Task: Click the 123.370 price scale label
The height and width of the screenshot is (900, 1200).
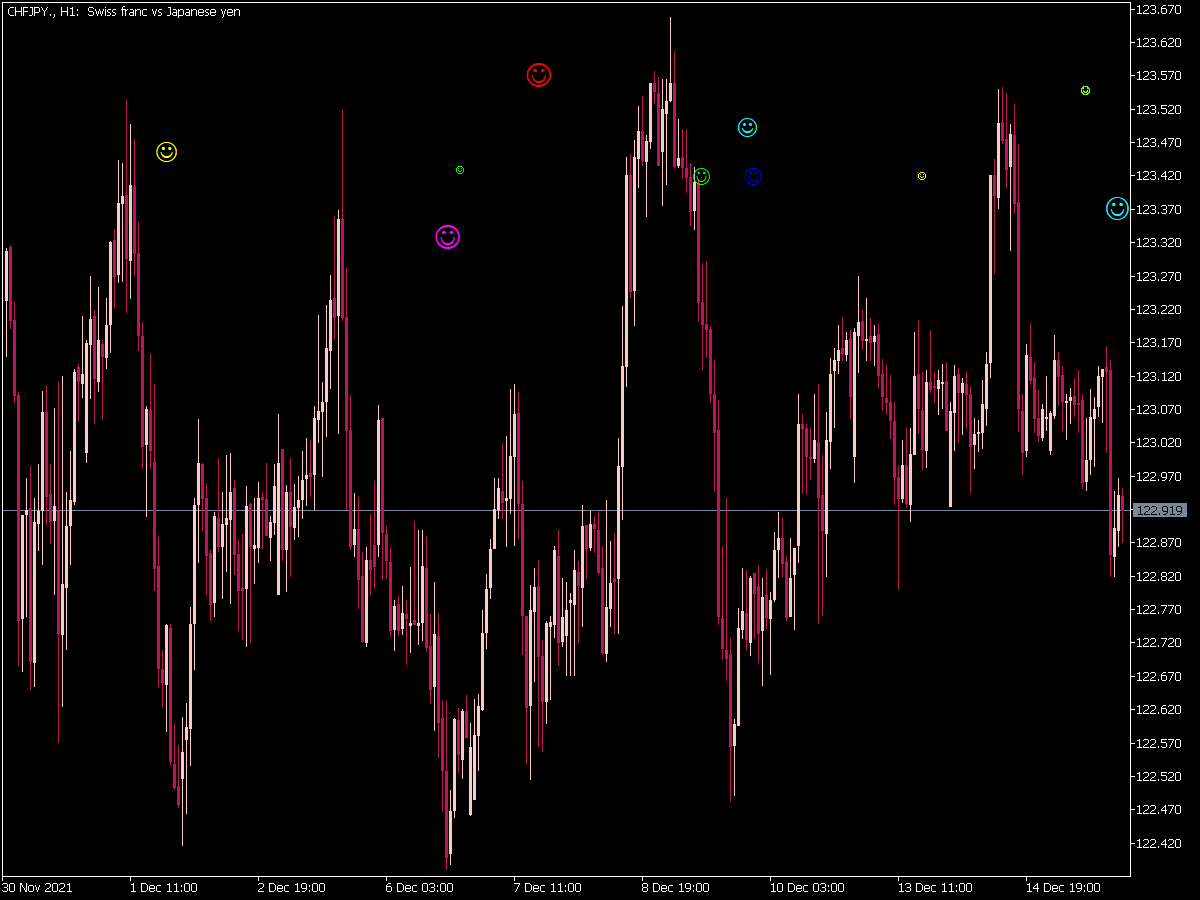Action: pos(1160,210)
